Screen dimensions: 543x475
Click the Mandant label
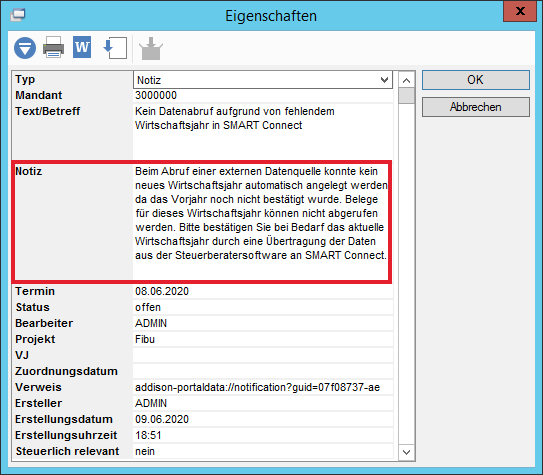[38, 95]
